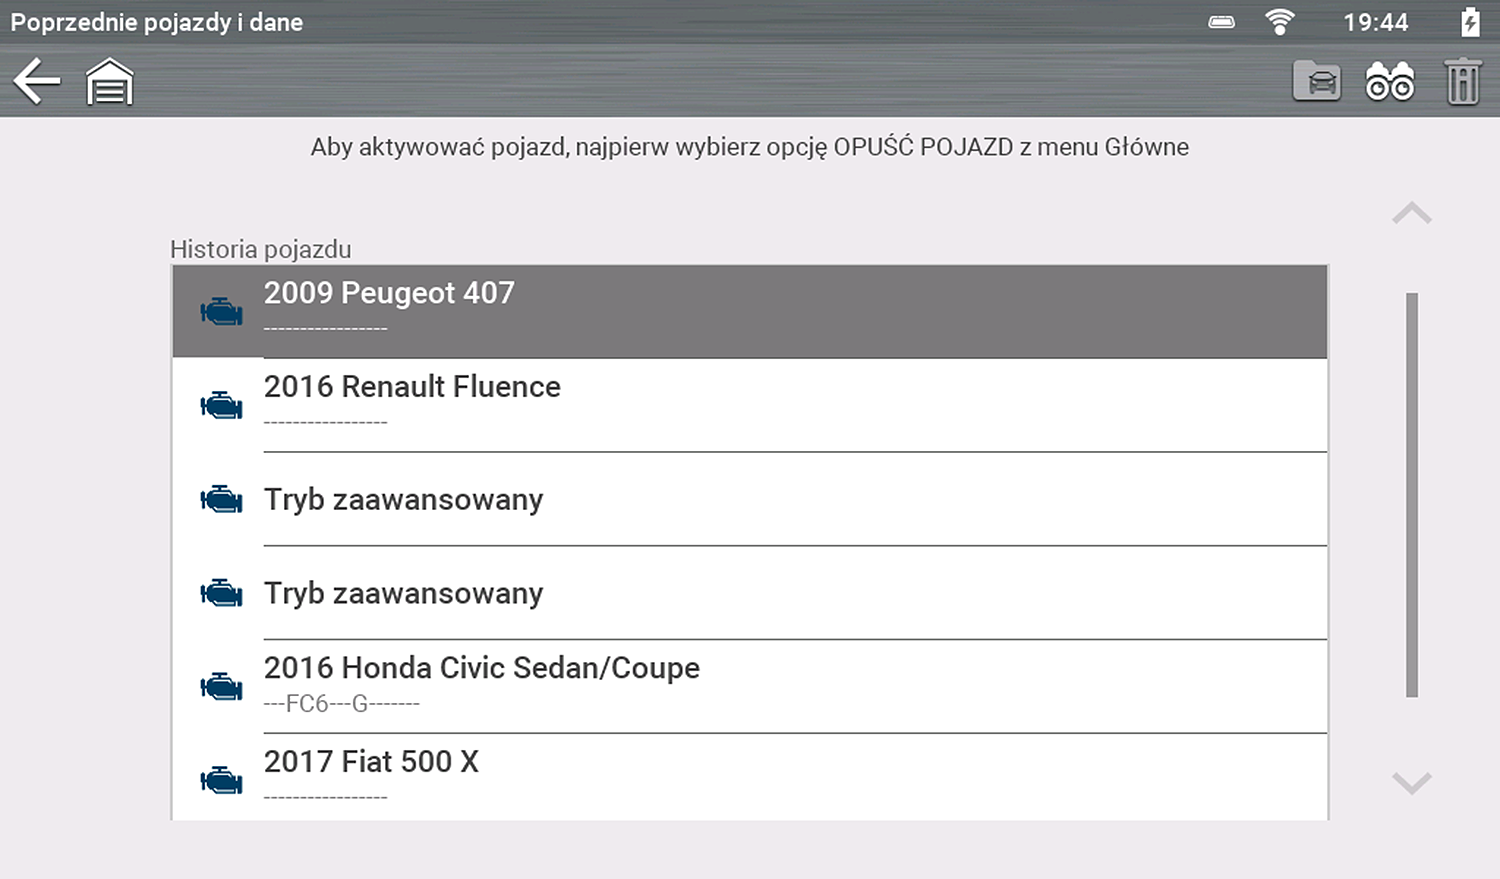
Task: Click the vertical scrollbar thumb
Action: pos(1412,495)
